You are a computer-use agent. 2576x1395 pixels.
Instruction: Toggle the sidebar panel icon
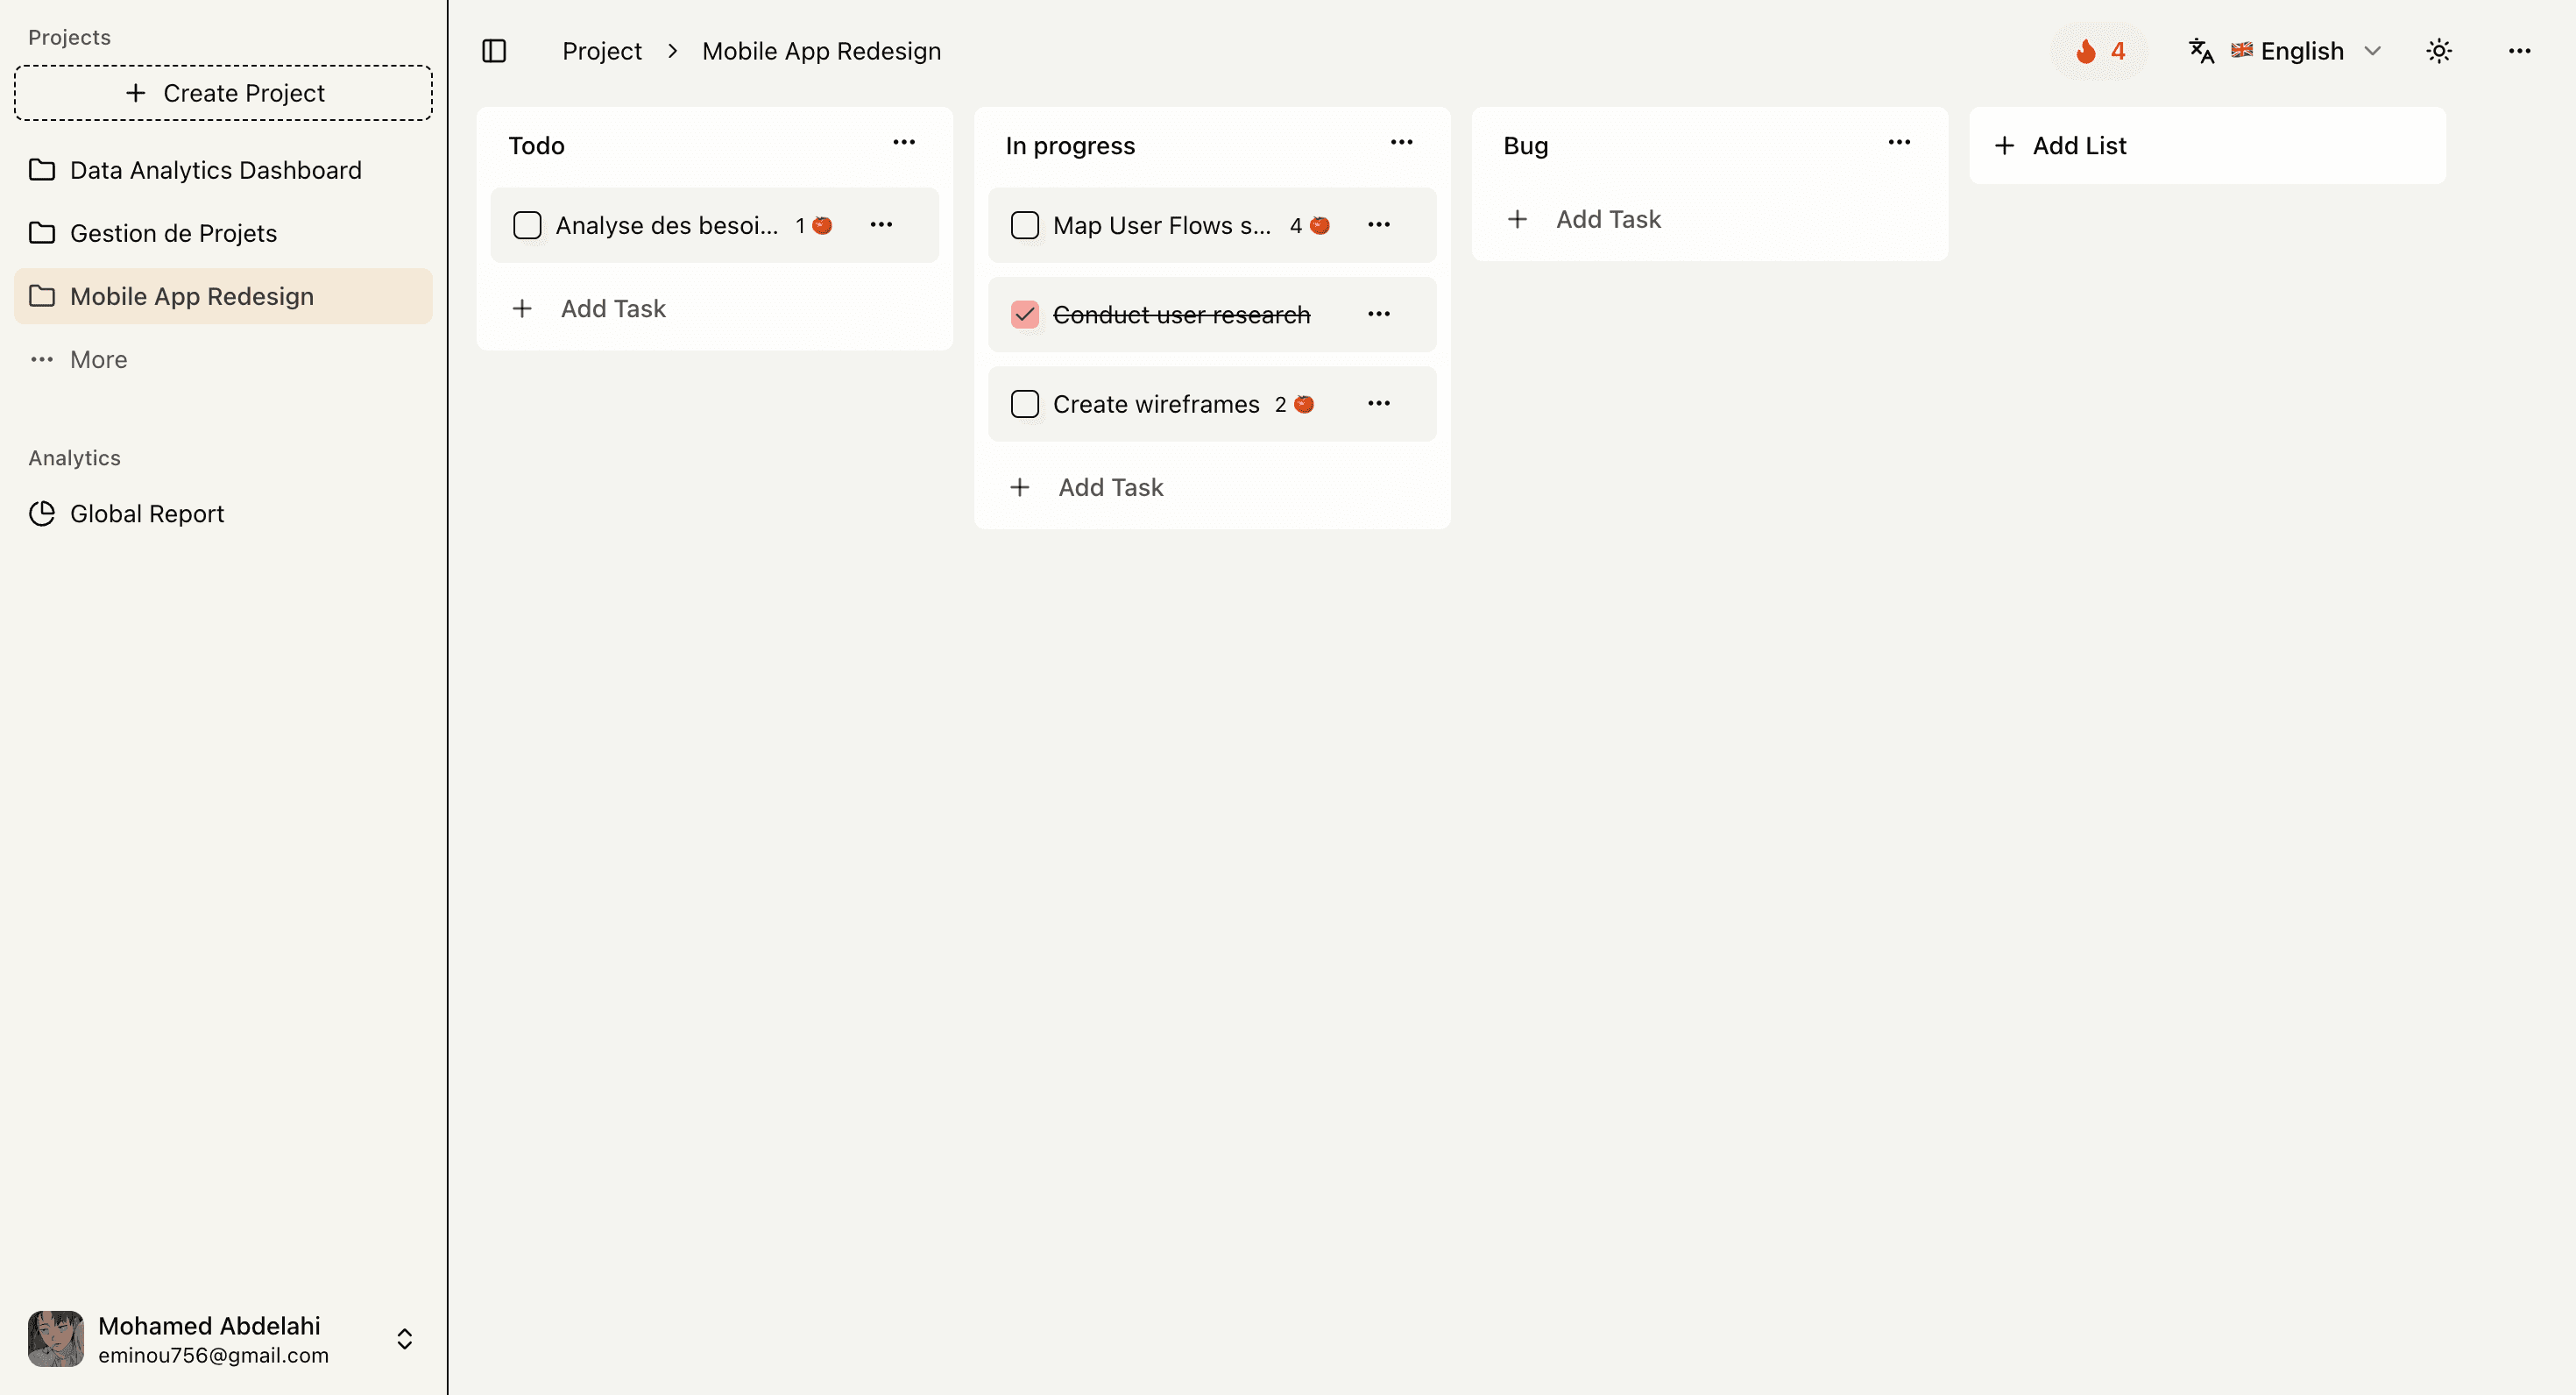pos(494,51)
